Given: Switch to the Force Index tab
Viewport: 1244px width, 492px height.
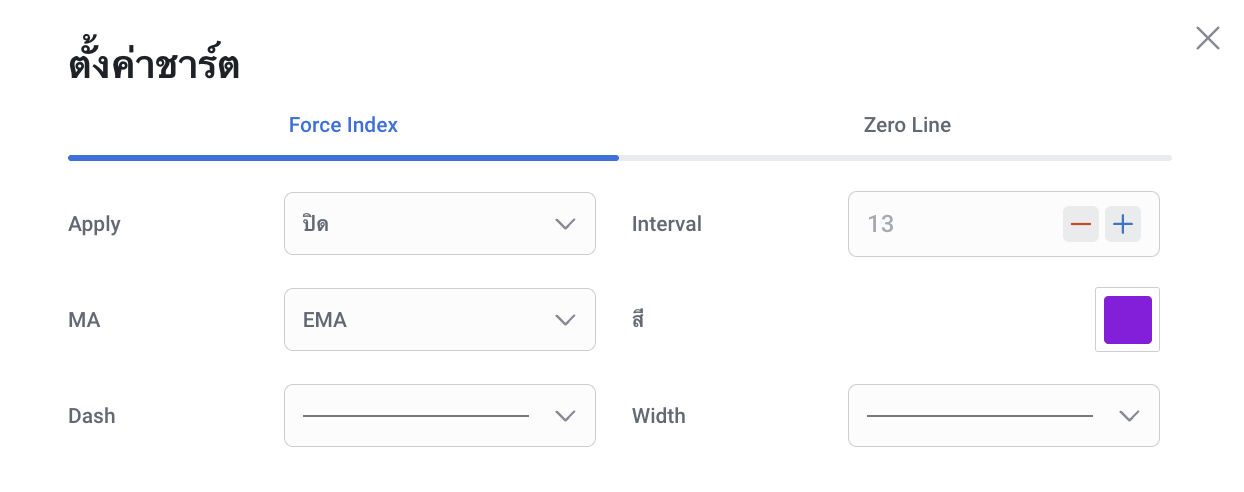Looking at the screenshot, I should (343, 126).
